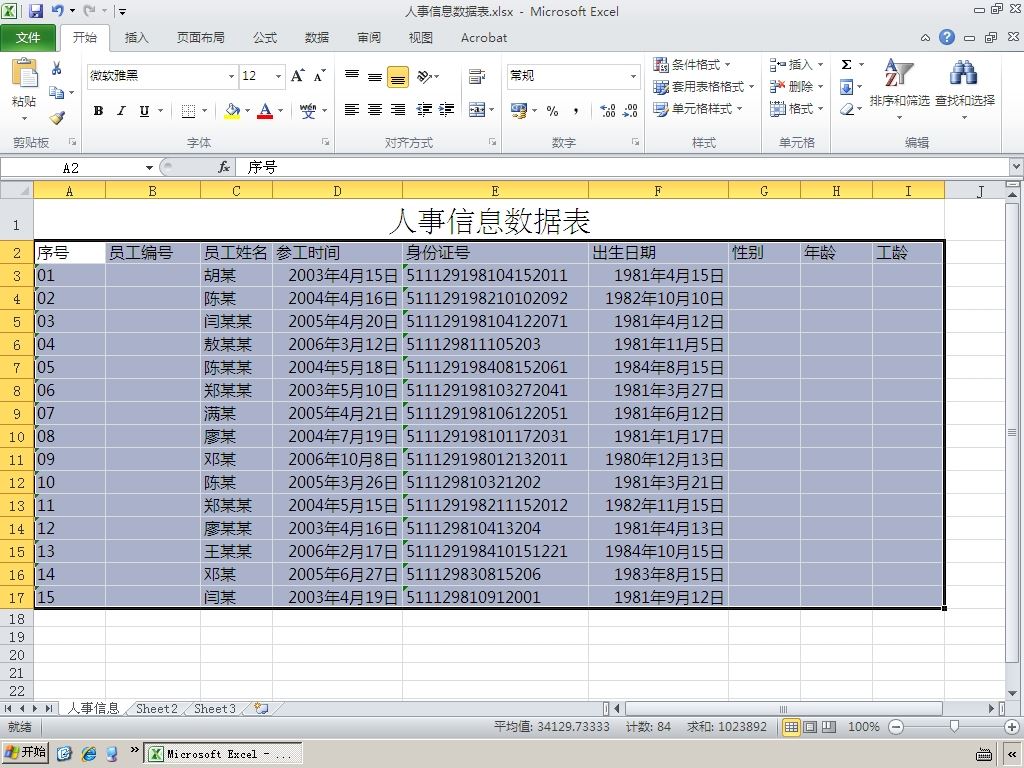The image size is (1024, 768).
Task: Click the Top Align icon
Action: tap(352, 76)
